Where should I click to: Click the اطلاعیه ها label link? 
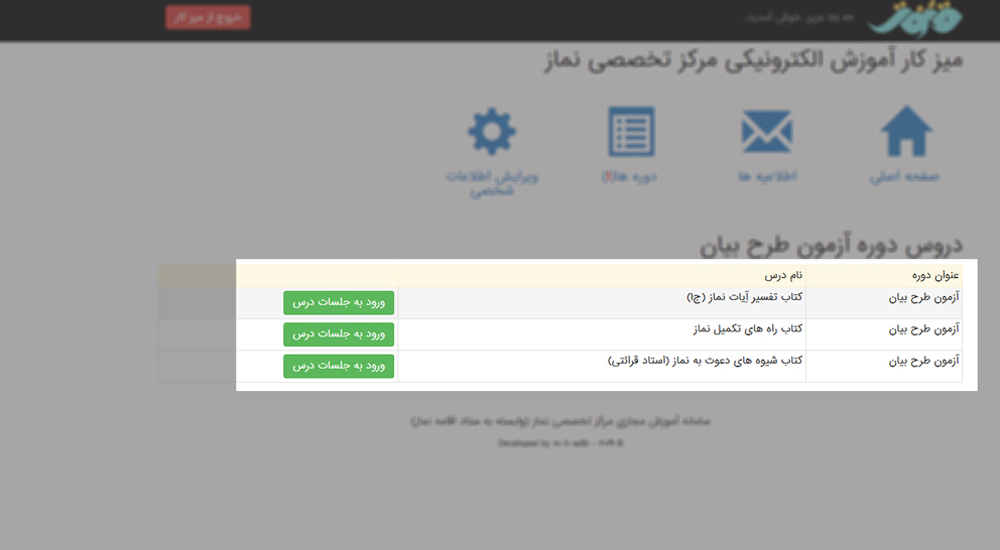click(x=765, y=177)
